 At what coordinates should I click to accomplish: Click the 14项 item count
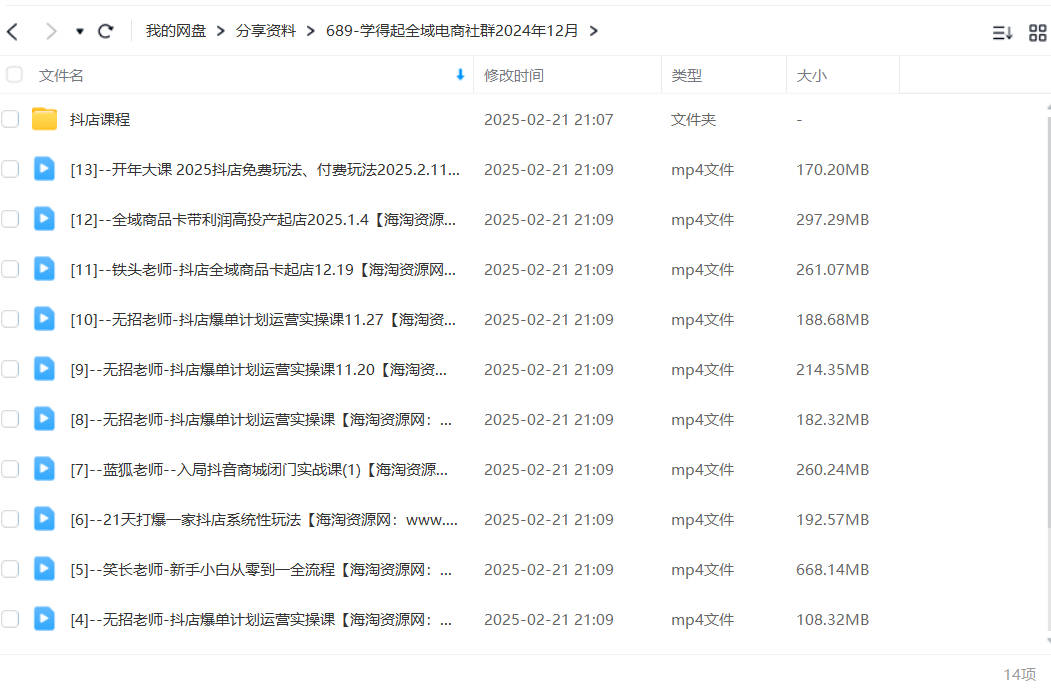[1019, 674]
